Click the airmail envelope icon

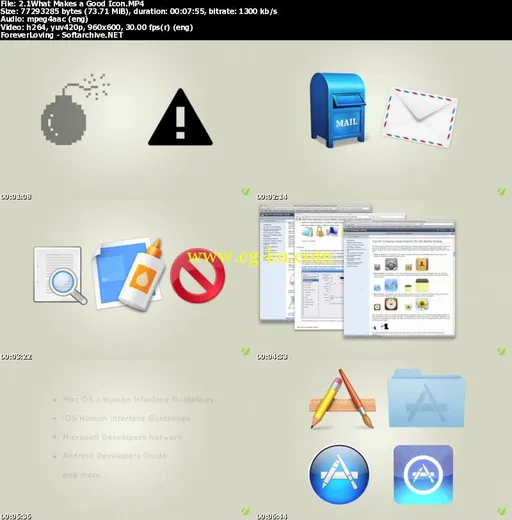[x=419, y=117]
